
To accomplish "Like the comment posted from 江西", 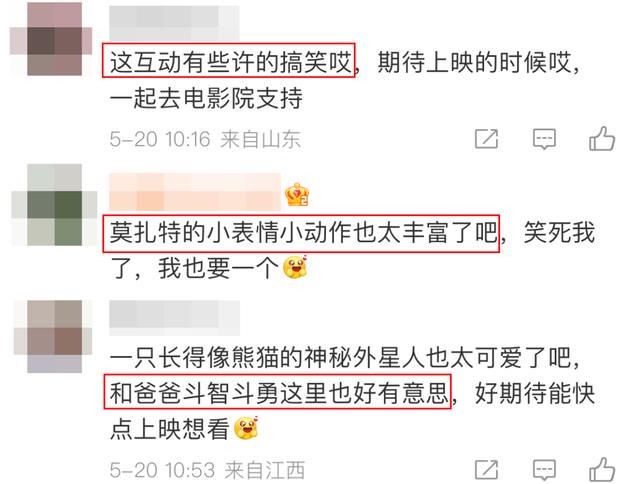I will coord(602,469).
